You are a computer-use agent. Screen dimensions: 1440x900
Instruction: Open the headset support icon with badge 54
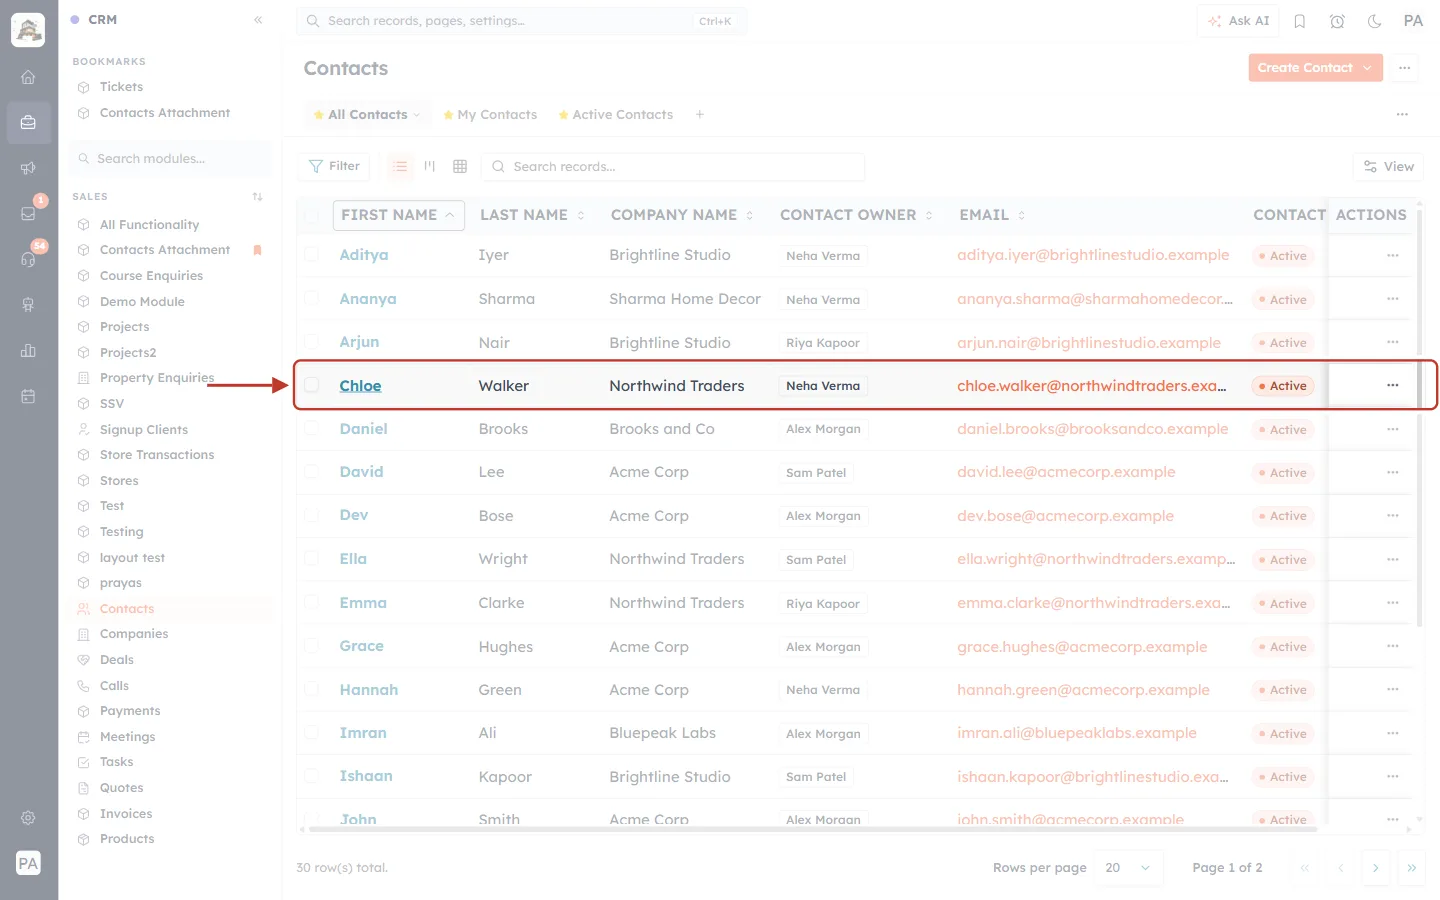click(28, 259)
